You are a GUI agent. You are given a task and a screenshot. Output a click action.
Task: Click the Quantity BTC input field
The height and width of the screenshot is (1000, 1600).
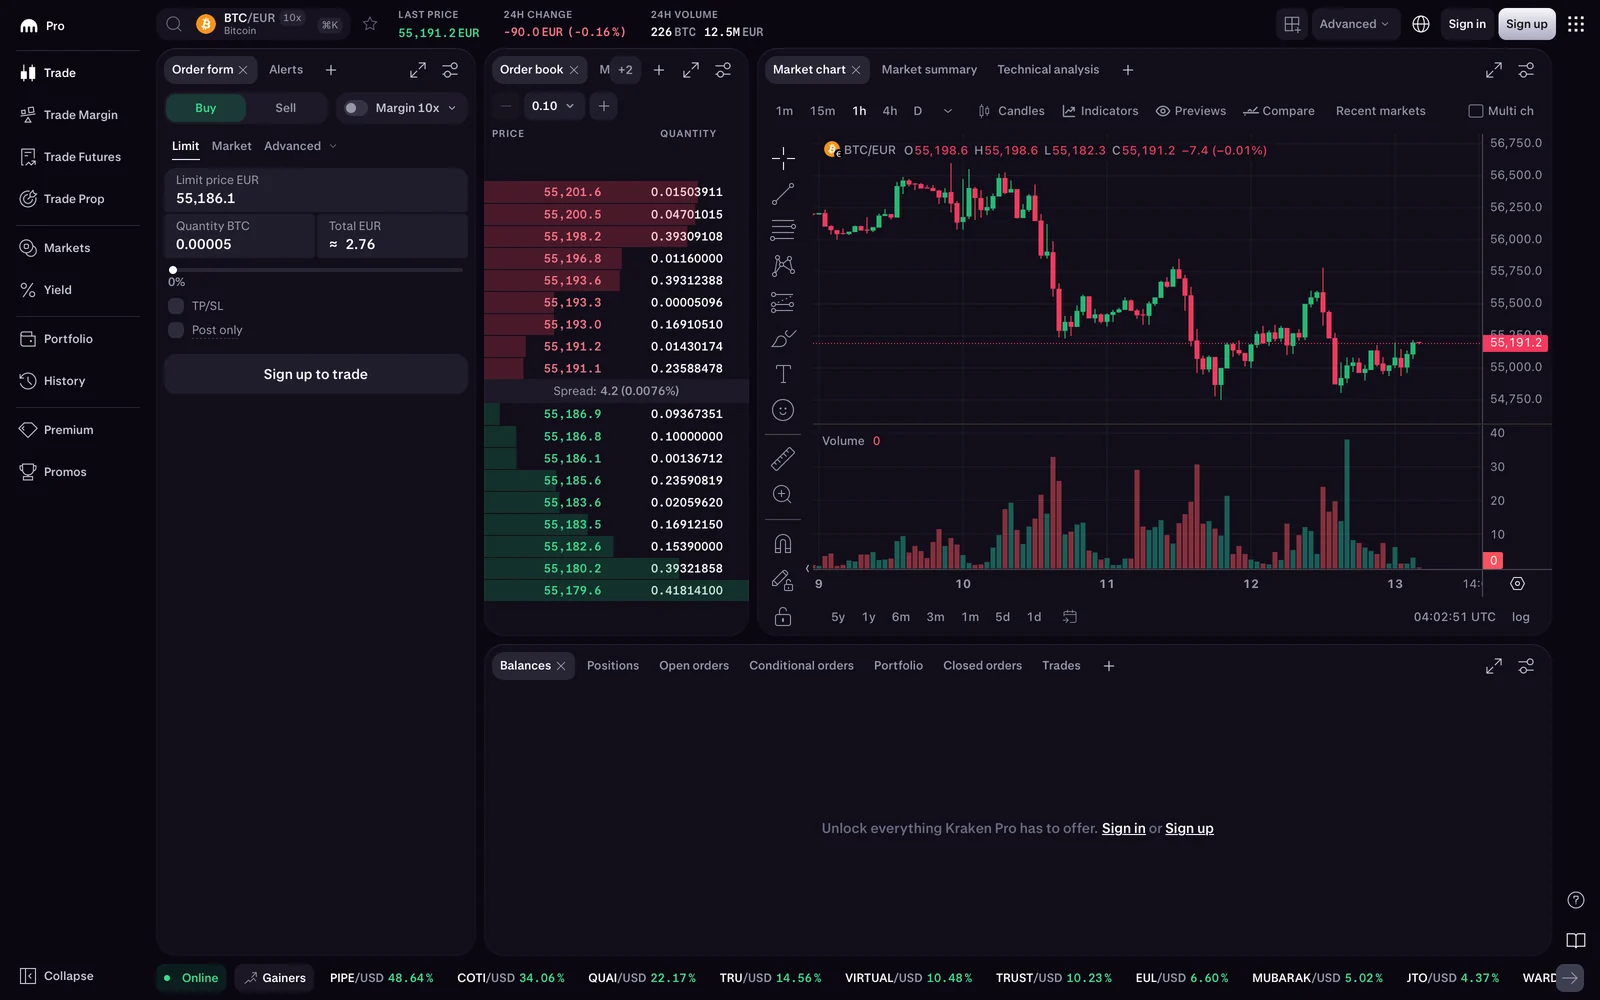240,236
